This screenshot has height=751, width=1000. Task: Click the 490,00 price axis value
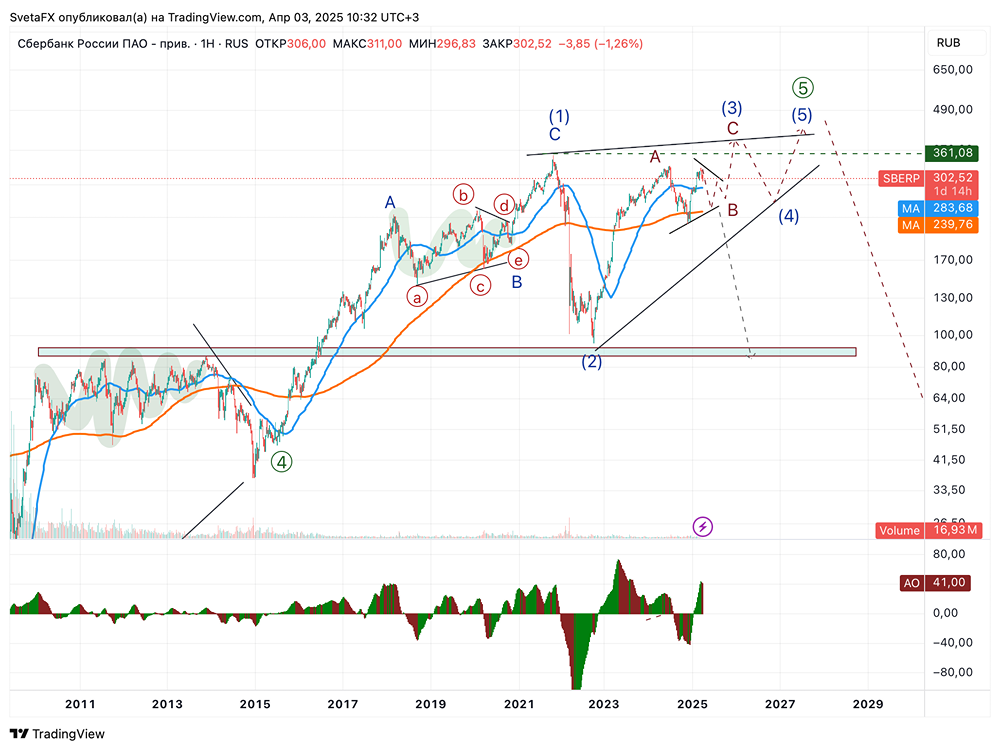[953, 109]
